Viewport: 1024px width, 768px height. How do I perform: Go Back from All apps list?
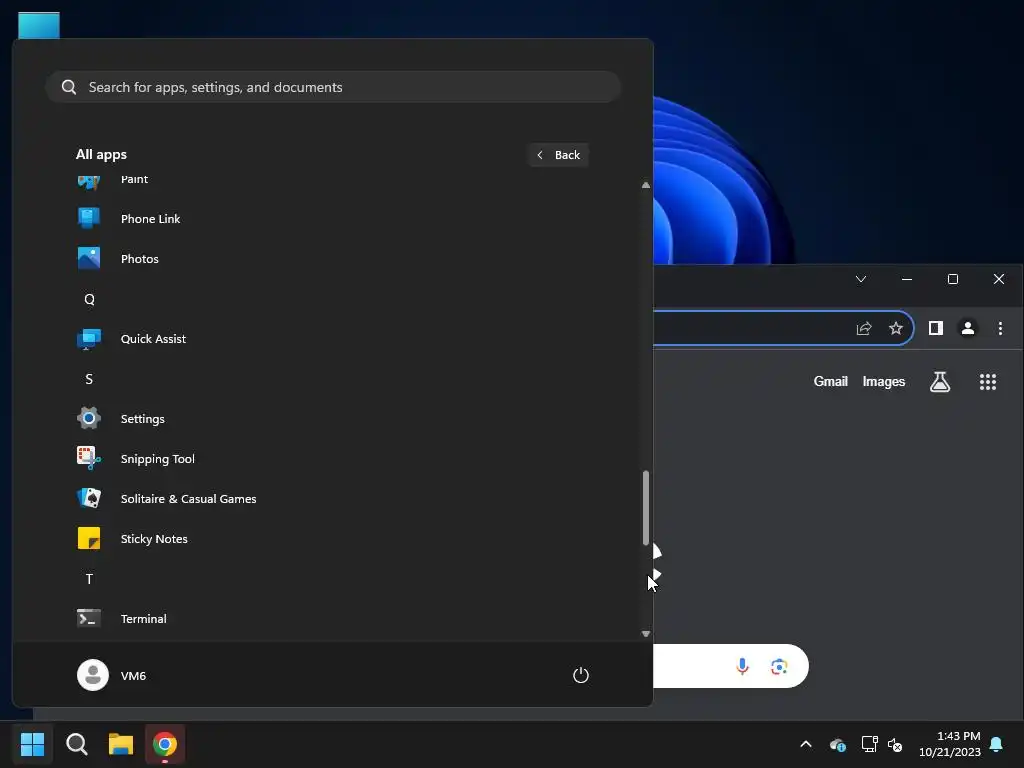pos(558,155)
